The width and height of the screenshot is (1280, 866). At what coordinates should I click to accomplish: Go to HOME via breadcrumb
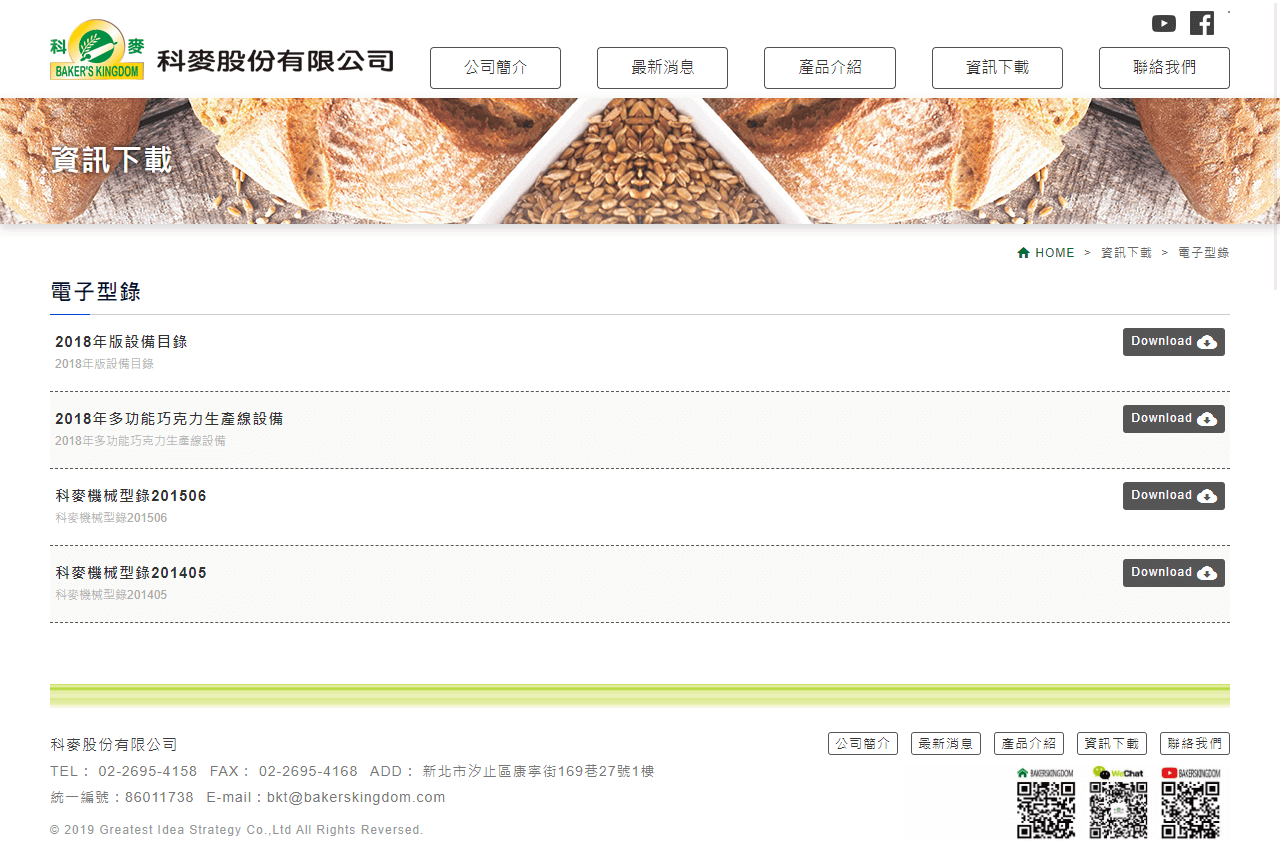tap(1055, 253)
